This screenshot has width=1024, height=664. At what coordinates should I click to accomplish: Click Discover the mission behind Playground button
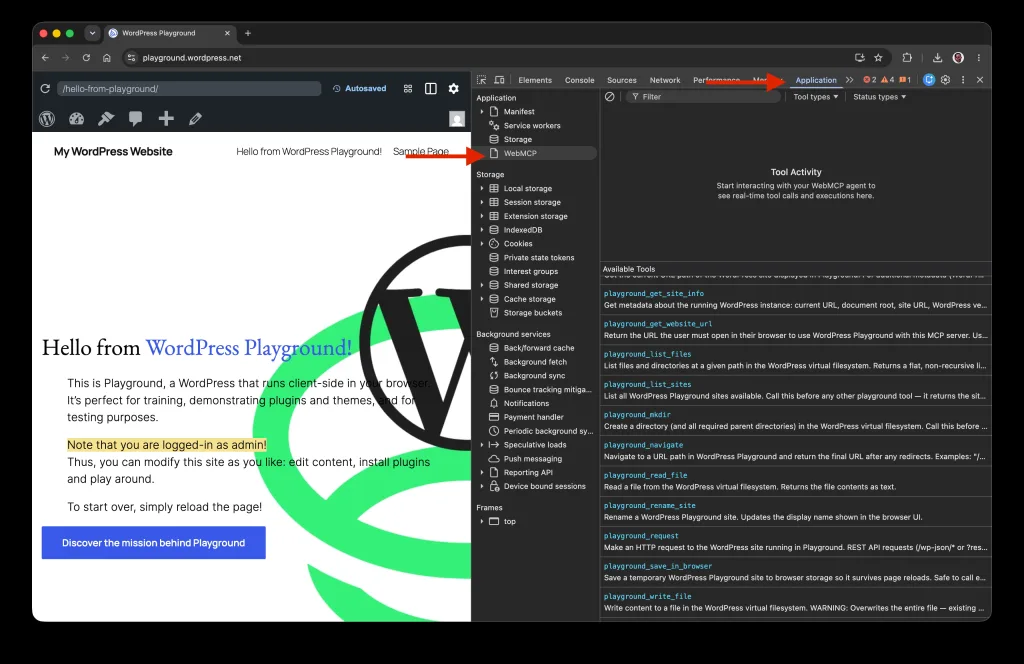pyautogui.click(x=153, y=543)
